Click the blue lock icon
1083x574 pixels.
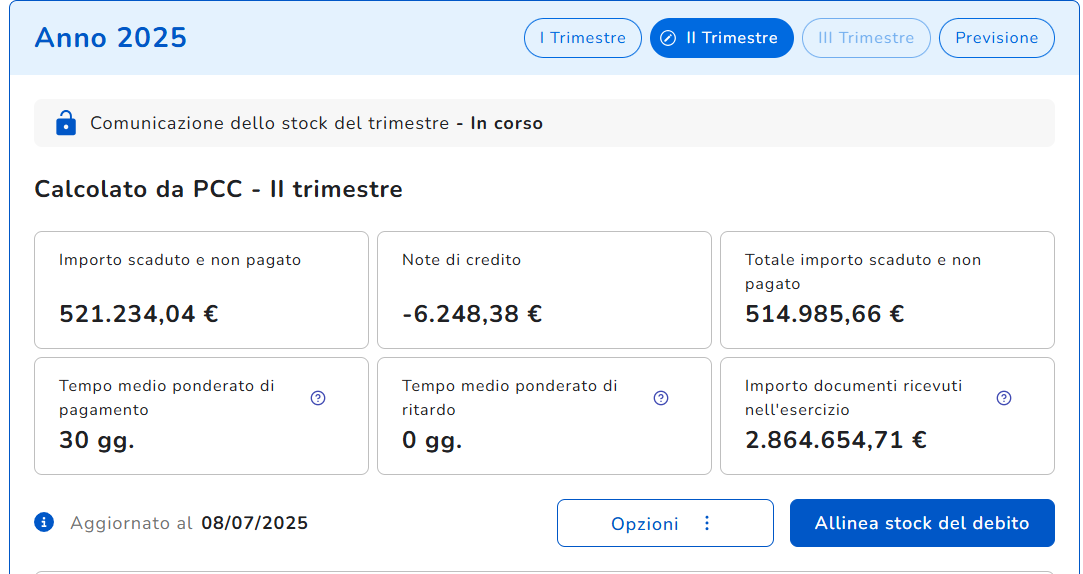pos(66,123)
